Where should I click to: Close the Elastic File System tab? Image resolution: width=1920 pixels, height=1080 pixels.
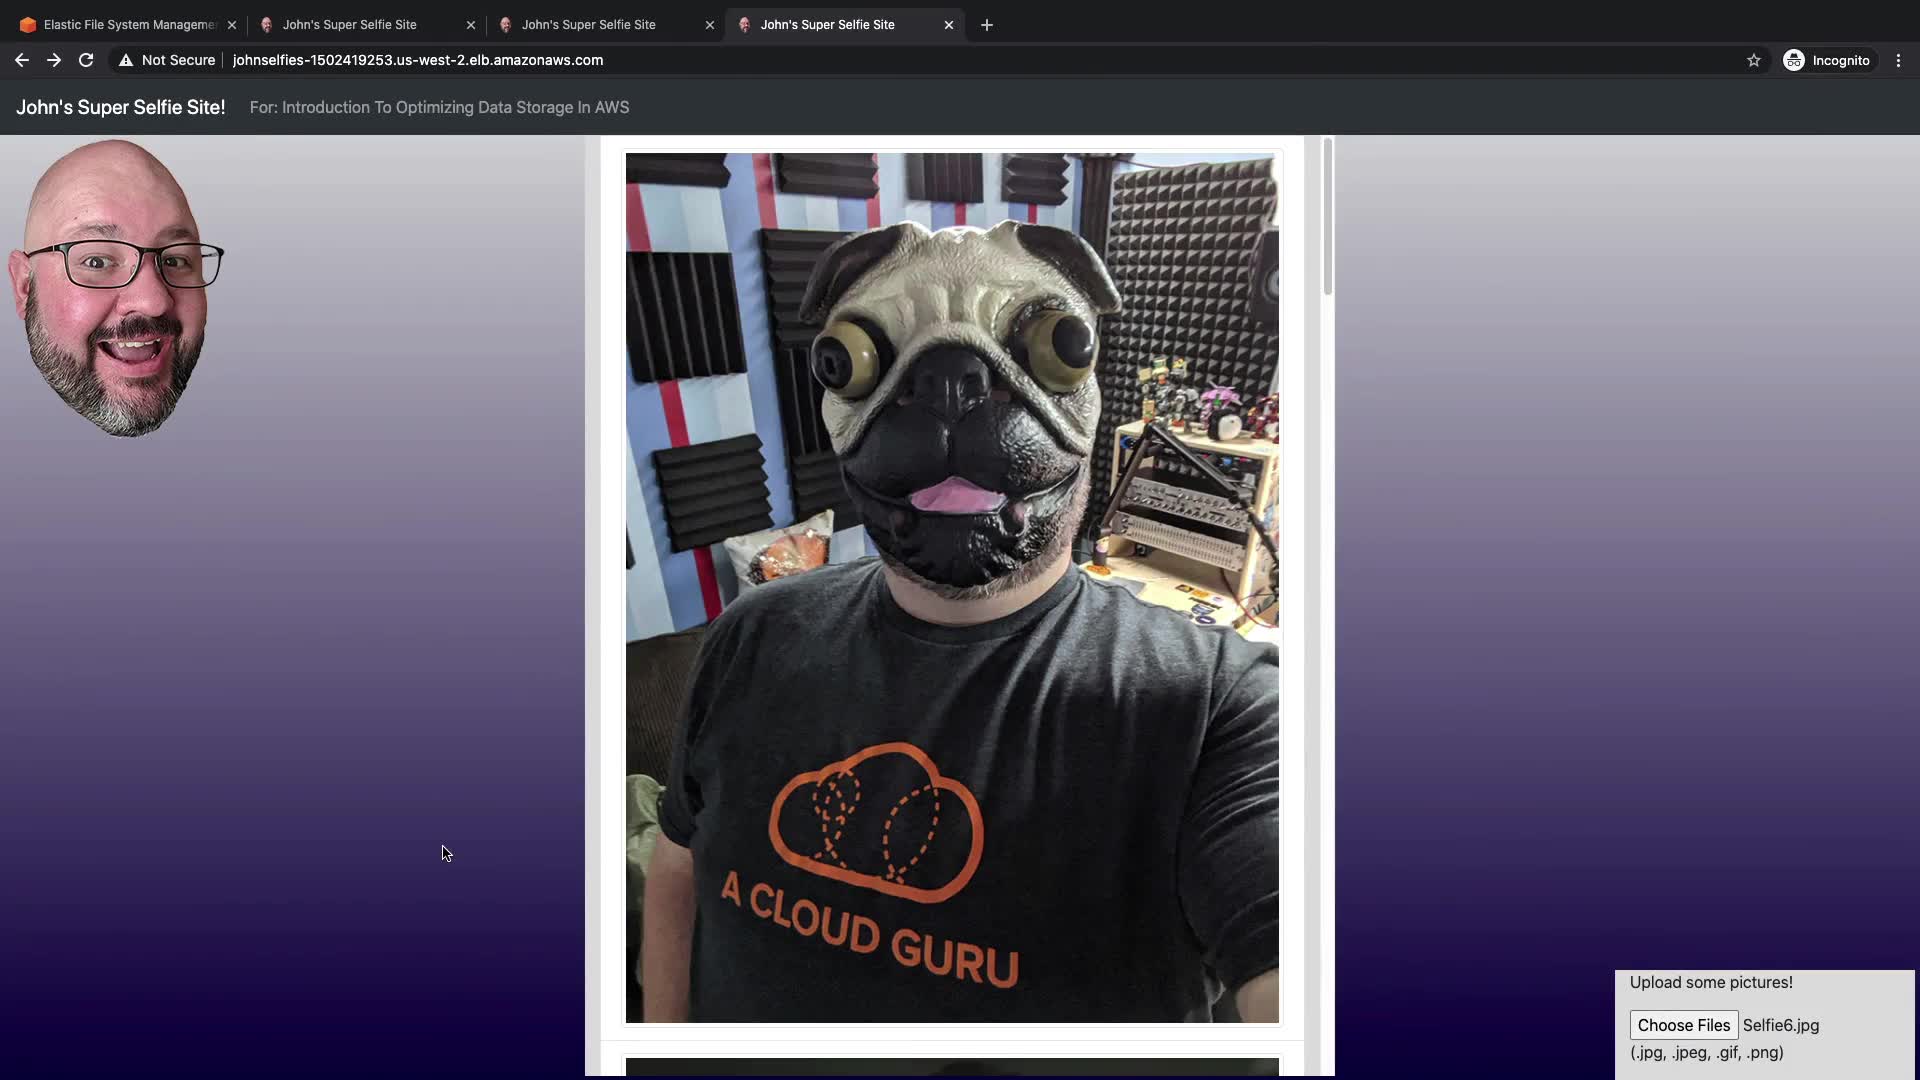(x=232, y=25)
